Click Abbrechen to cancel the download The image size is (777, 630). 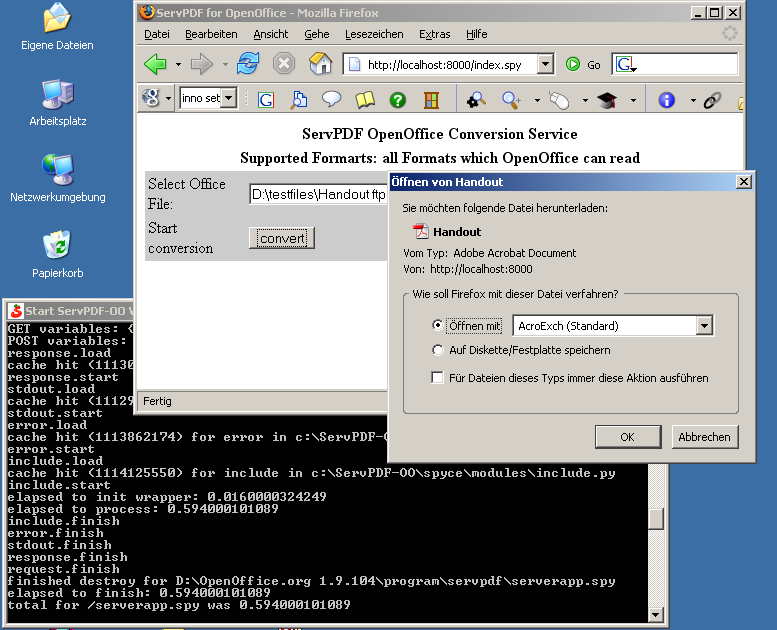[x=705, y=437]
